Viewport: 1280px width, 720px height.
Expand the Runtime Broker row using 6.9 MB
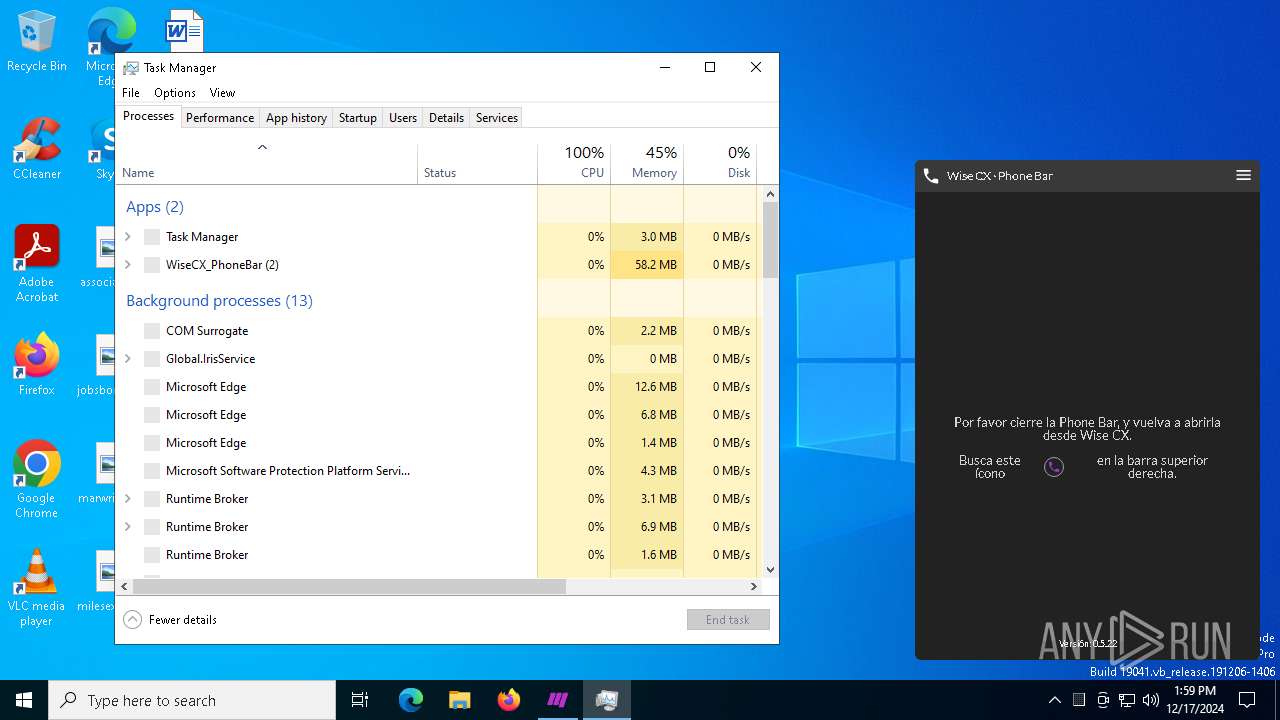pyautogui.click(x=128, y=527)
